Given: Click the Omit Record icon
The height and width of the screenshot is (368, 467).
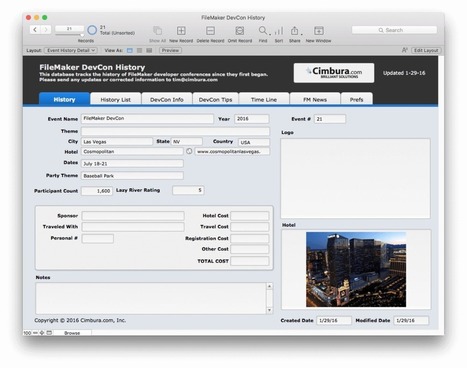Looking at the screenshot, I should coord(240,31).
